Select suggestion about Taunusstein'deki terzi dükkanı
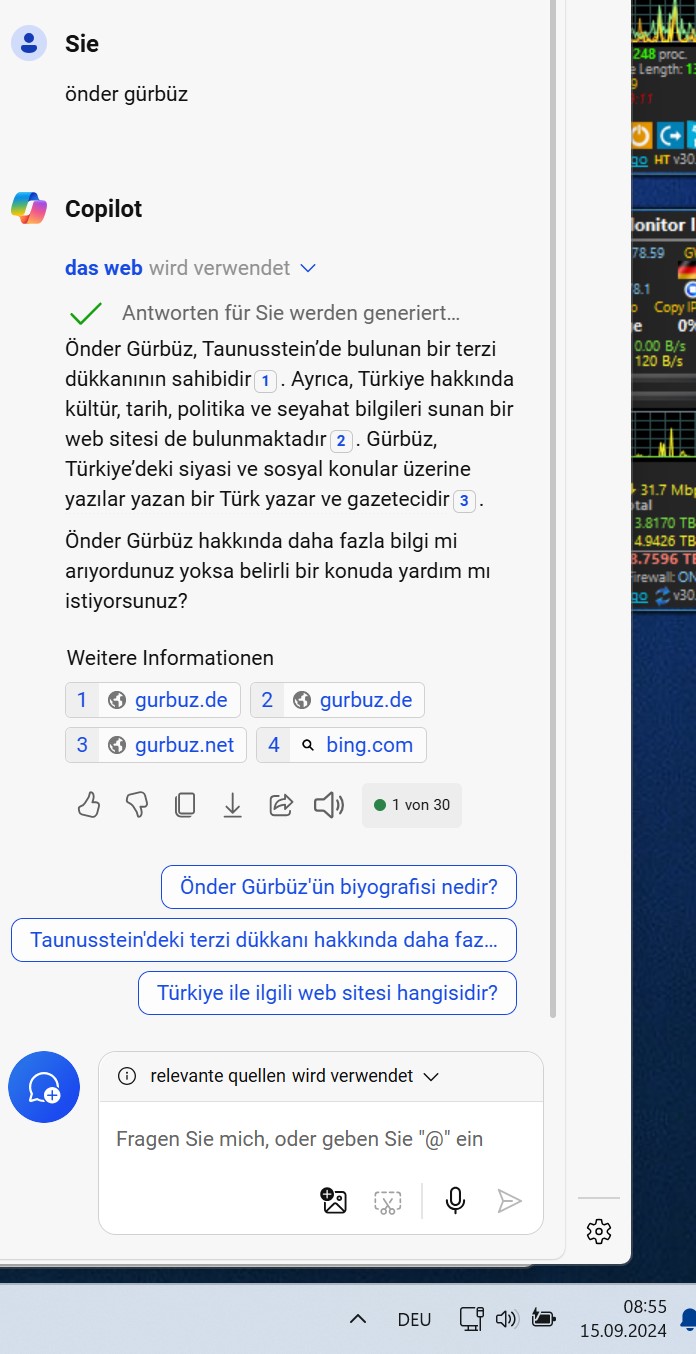Screen dimensions: 696x1354 point(264,940)
